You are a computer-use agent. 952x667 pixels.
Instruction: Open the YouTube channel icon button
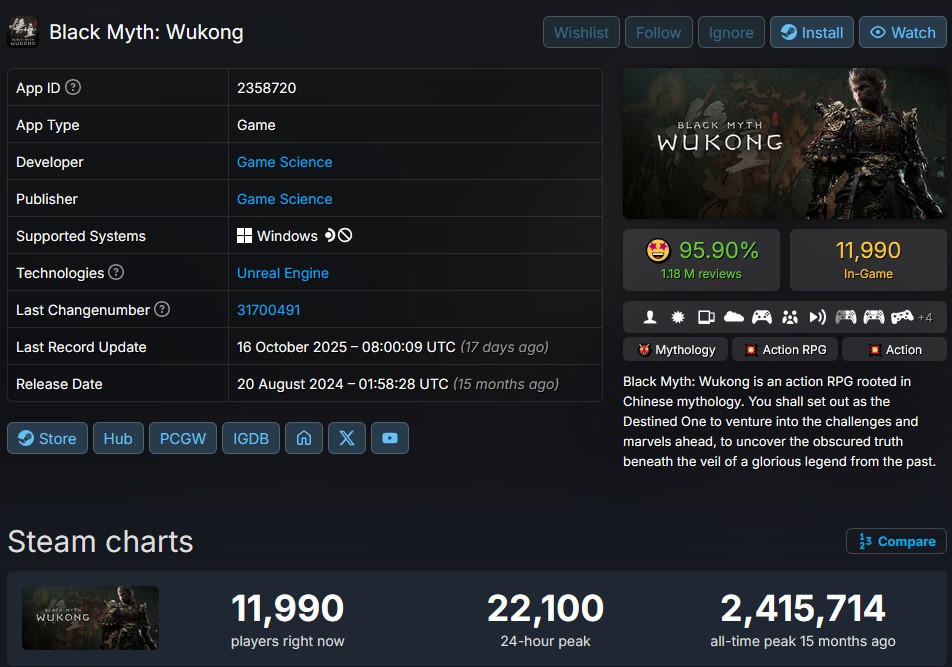click(390, 438)
